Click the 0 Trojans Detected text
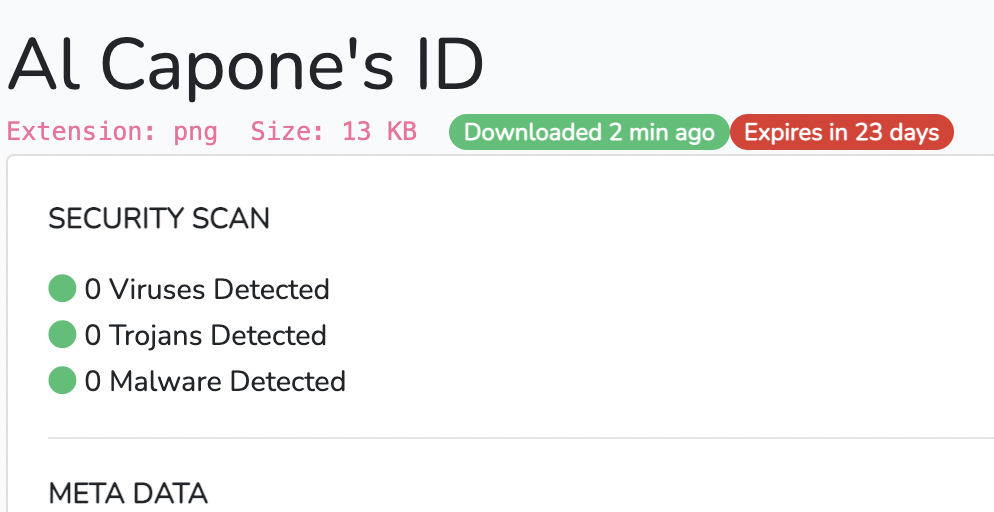 pos(205,335)
